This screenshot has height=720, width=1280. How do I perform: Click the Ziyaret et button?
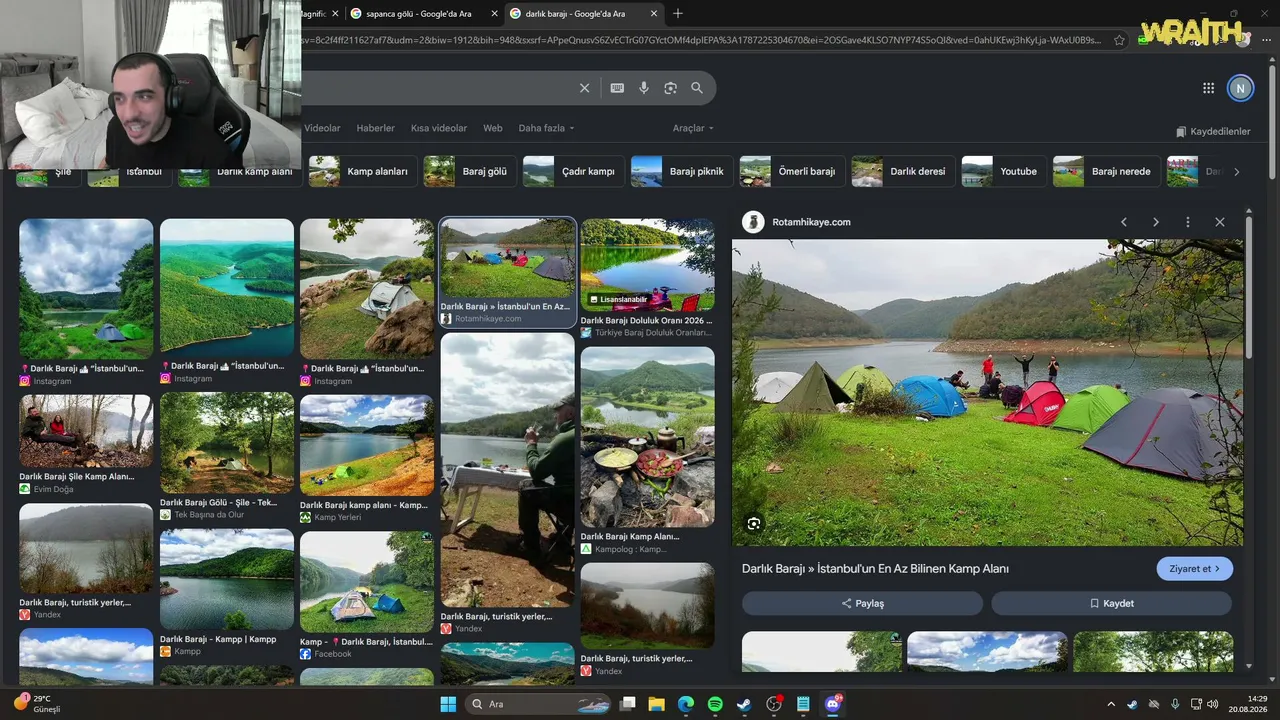point(1195,568)
